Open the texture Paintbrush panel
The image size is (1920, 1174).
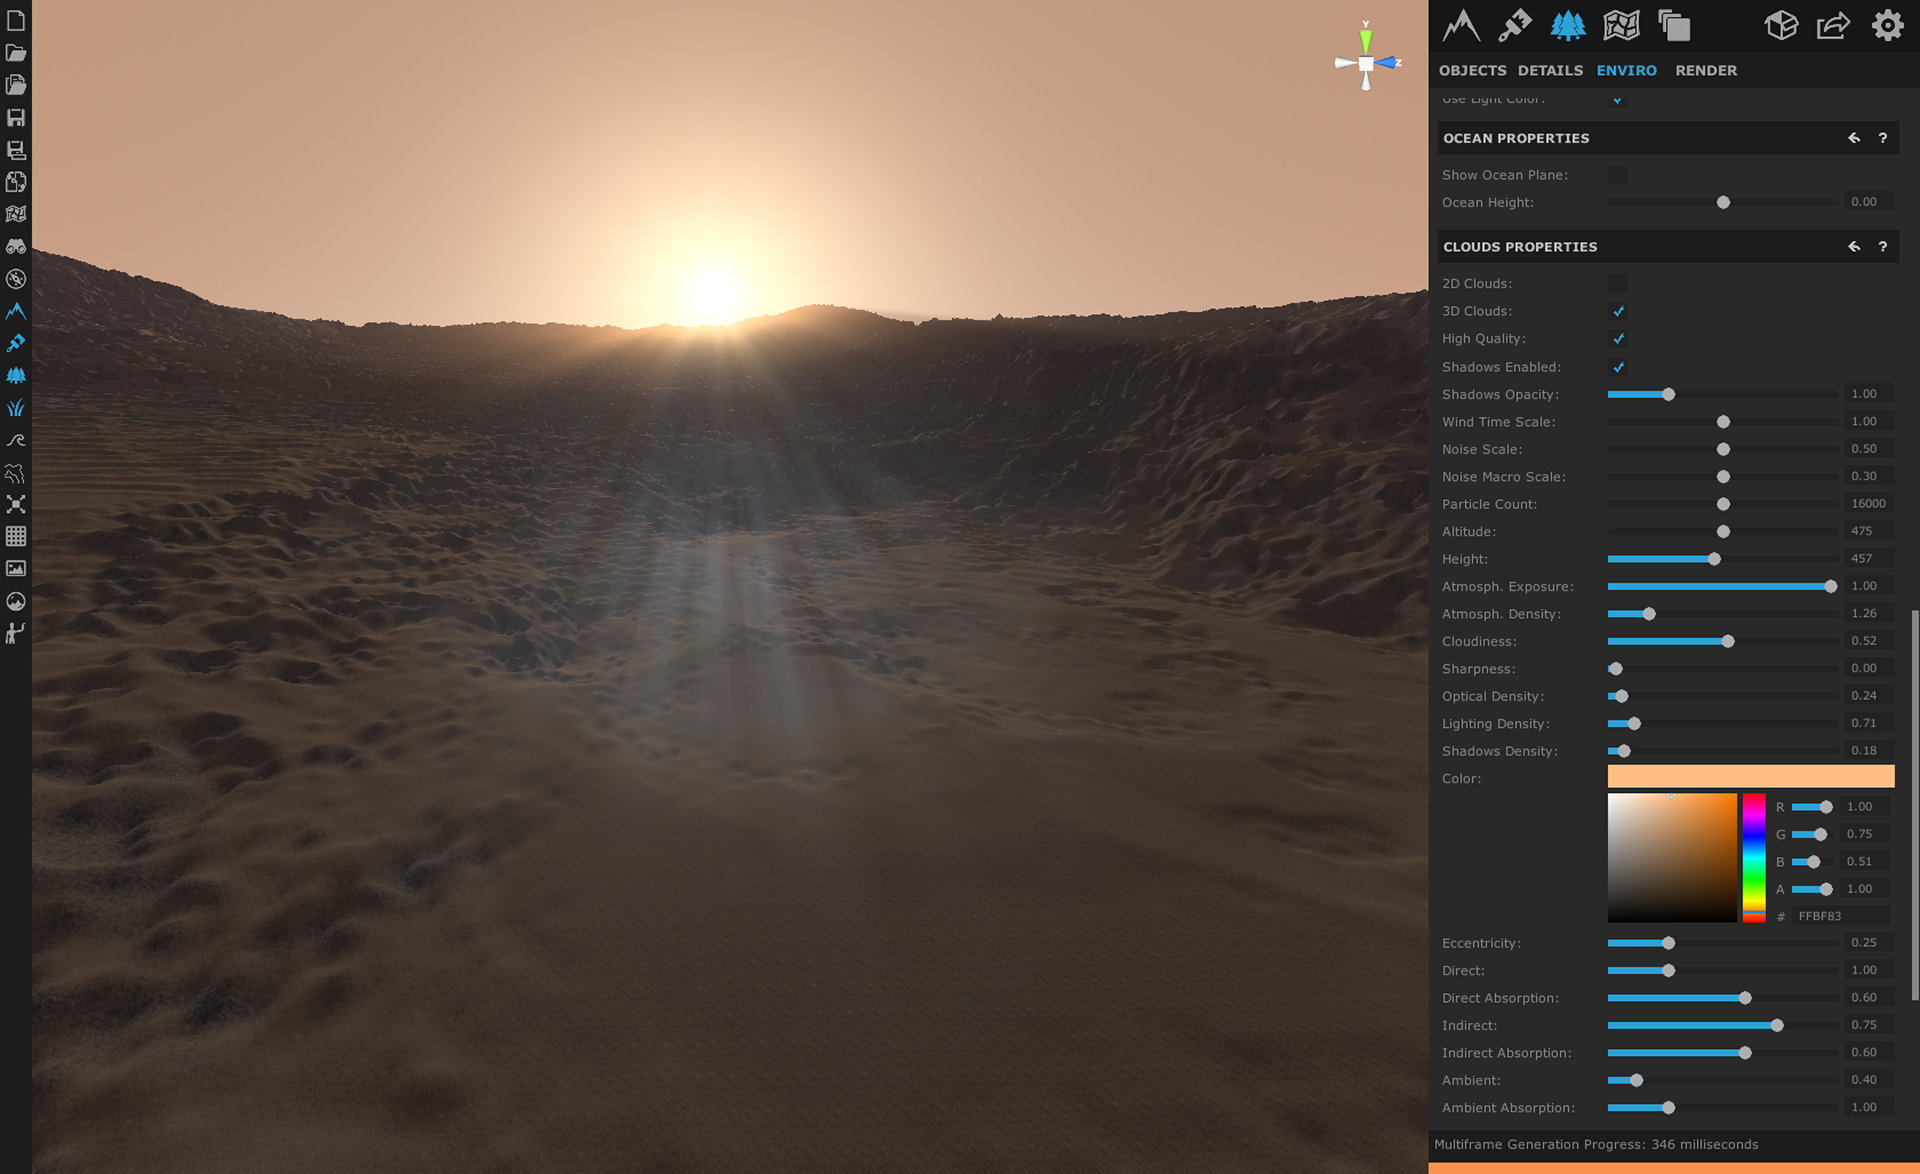tap(1514, 25)
